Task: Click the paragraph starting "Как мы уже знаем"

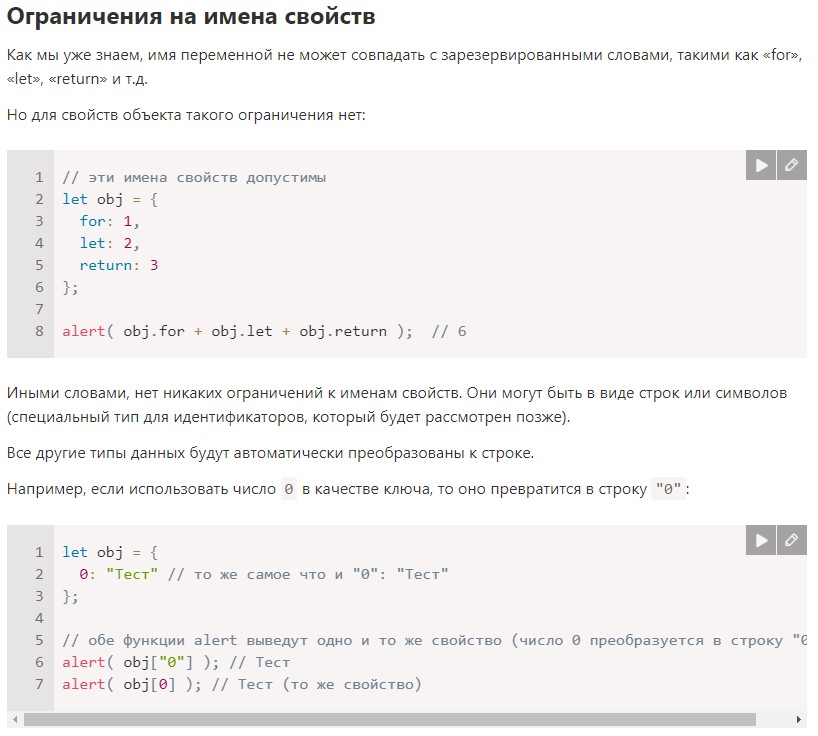Action: (x=404, y=67)
